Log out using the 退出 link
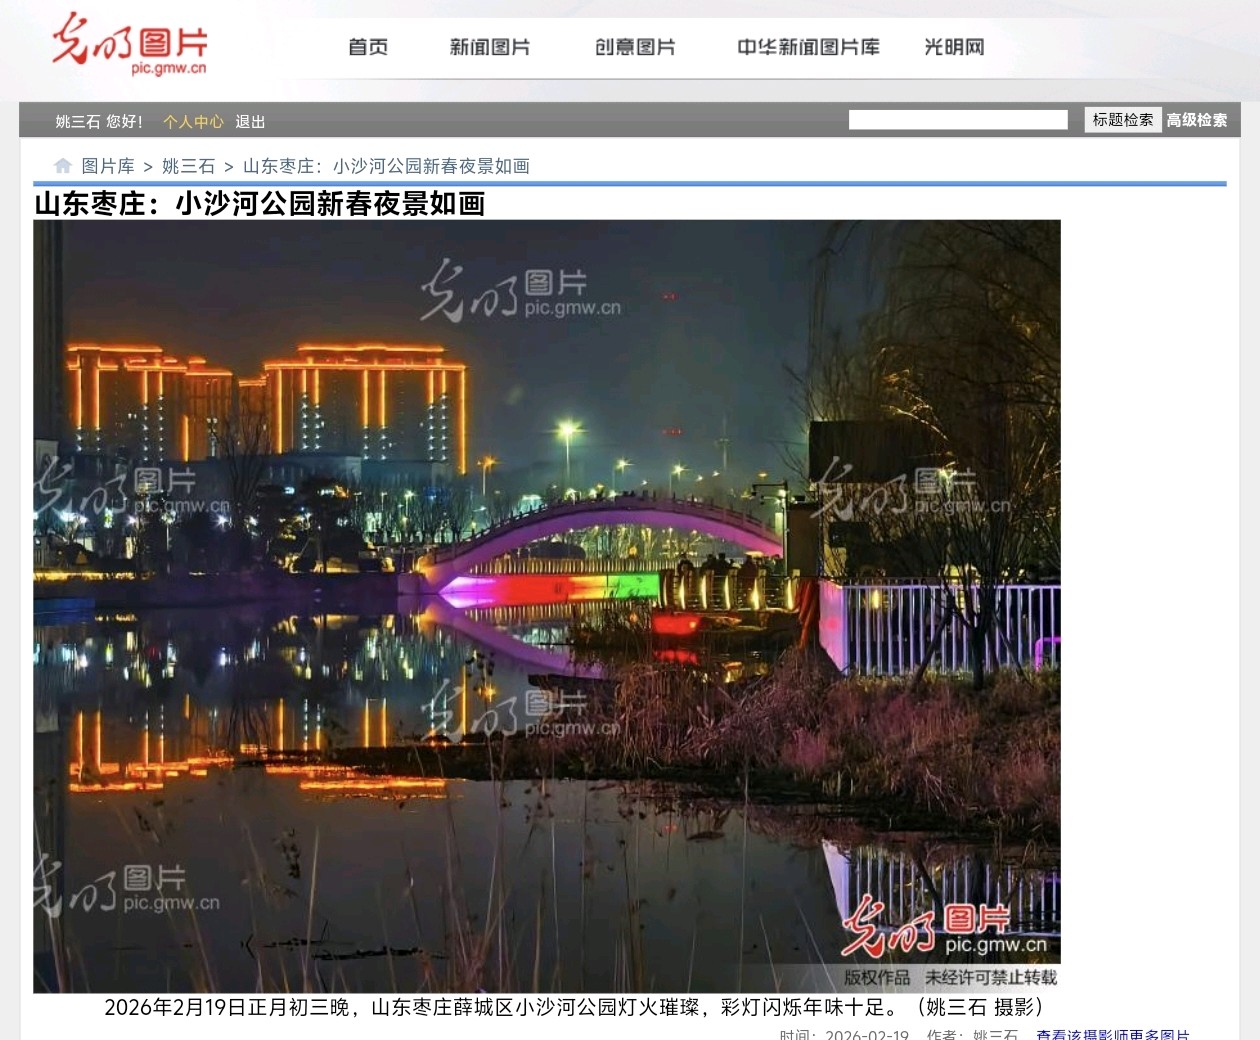 point(250,122)
